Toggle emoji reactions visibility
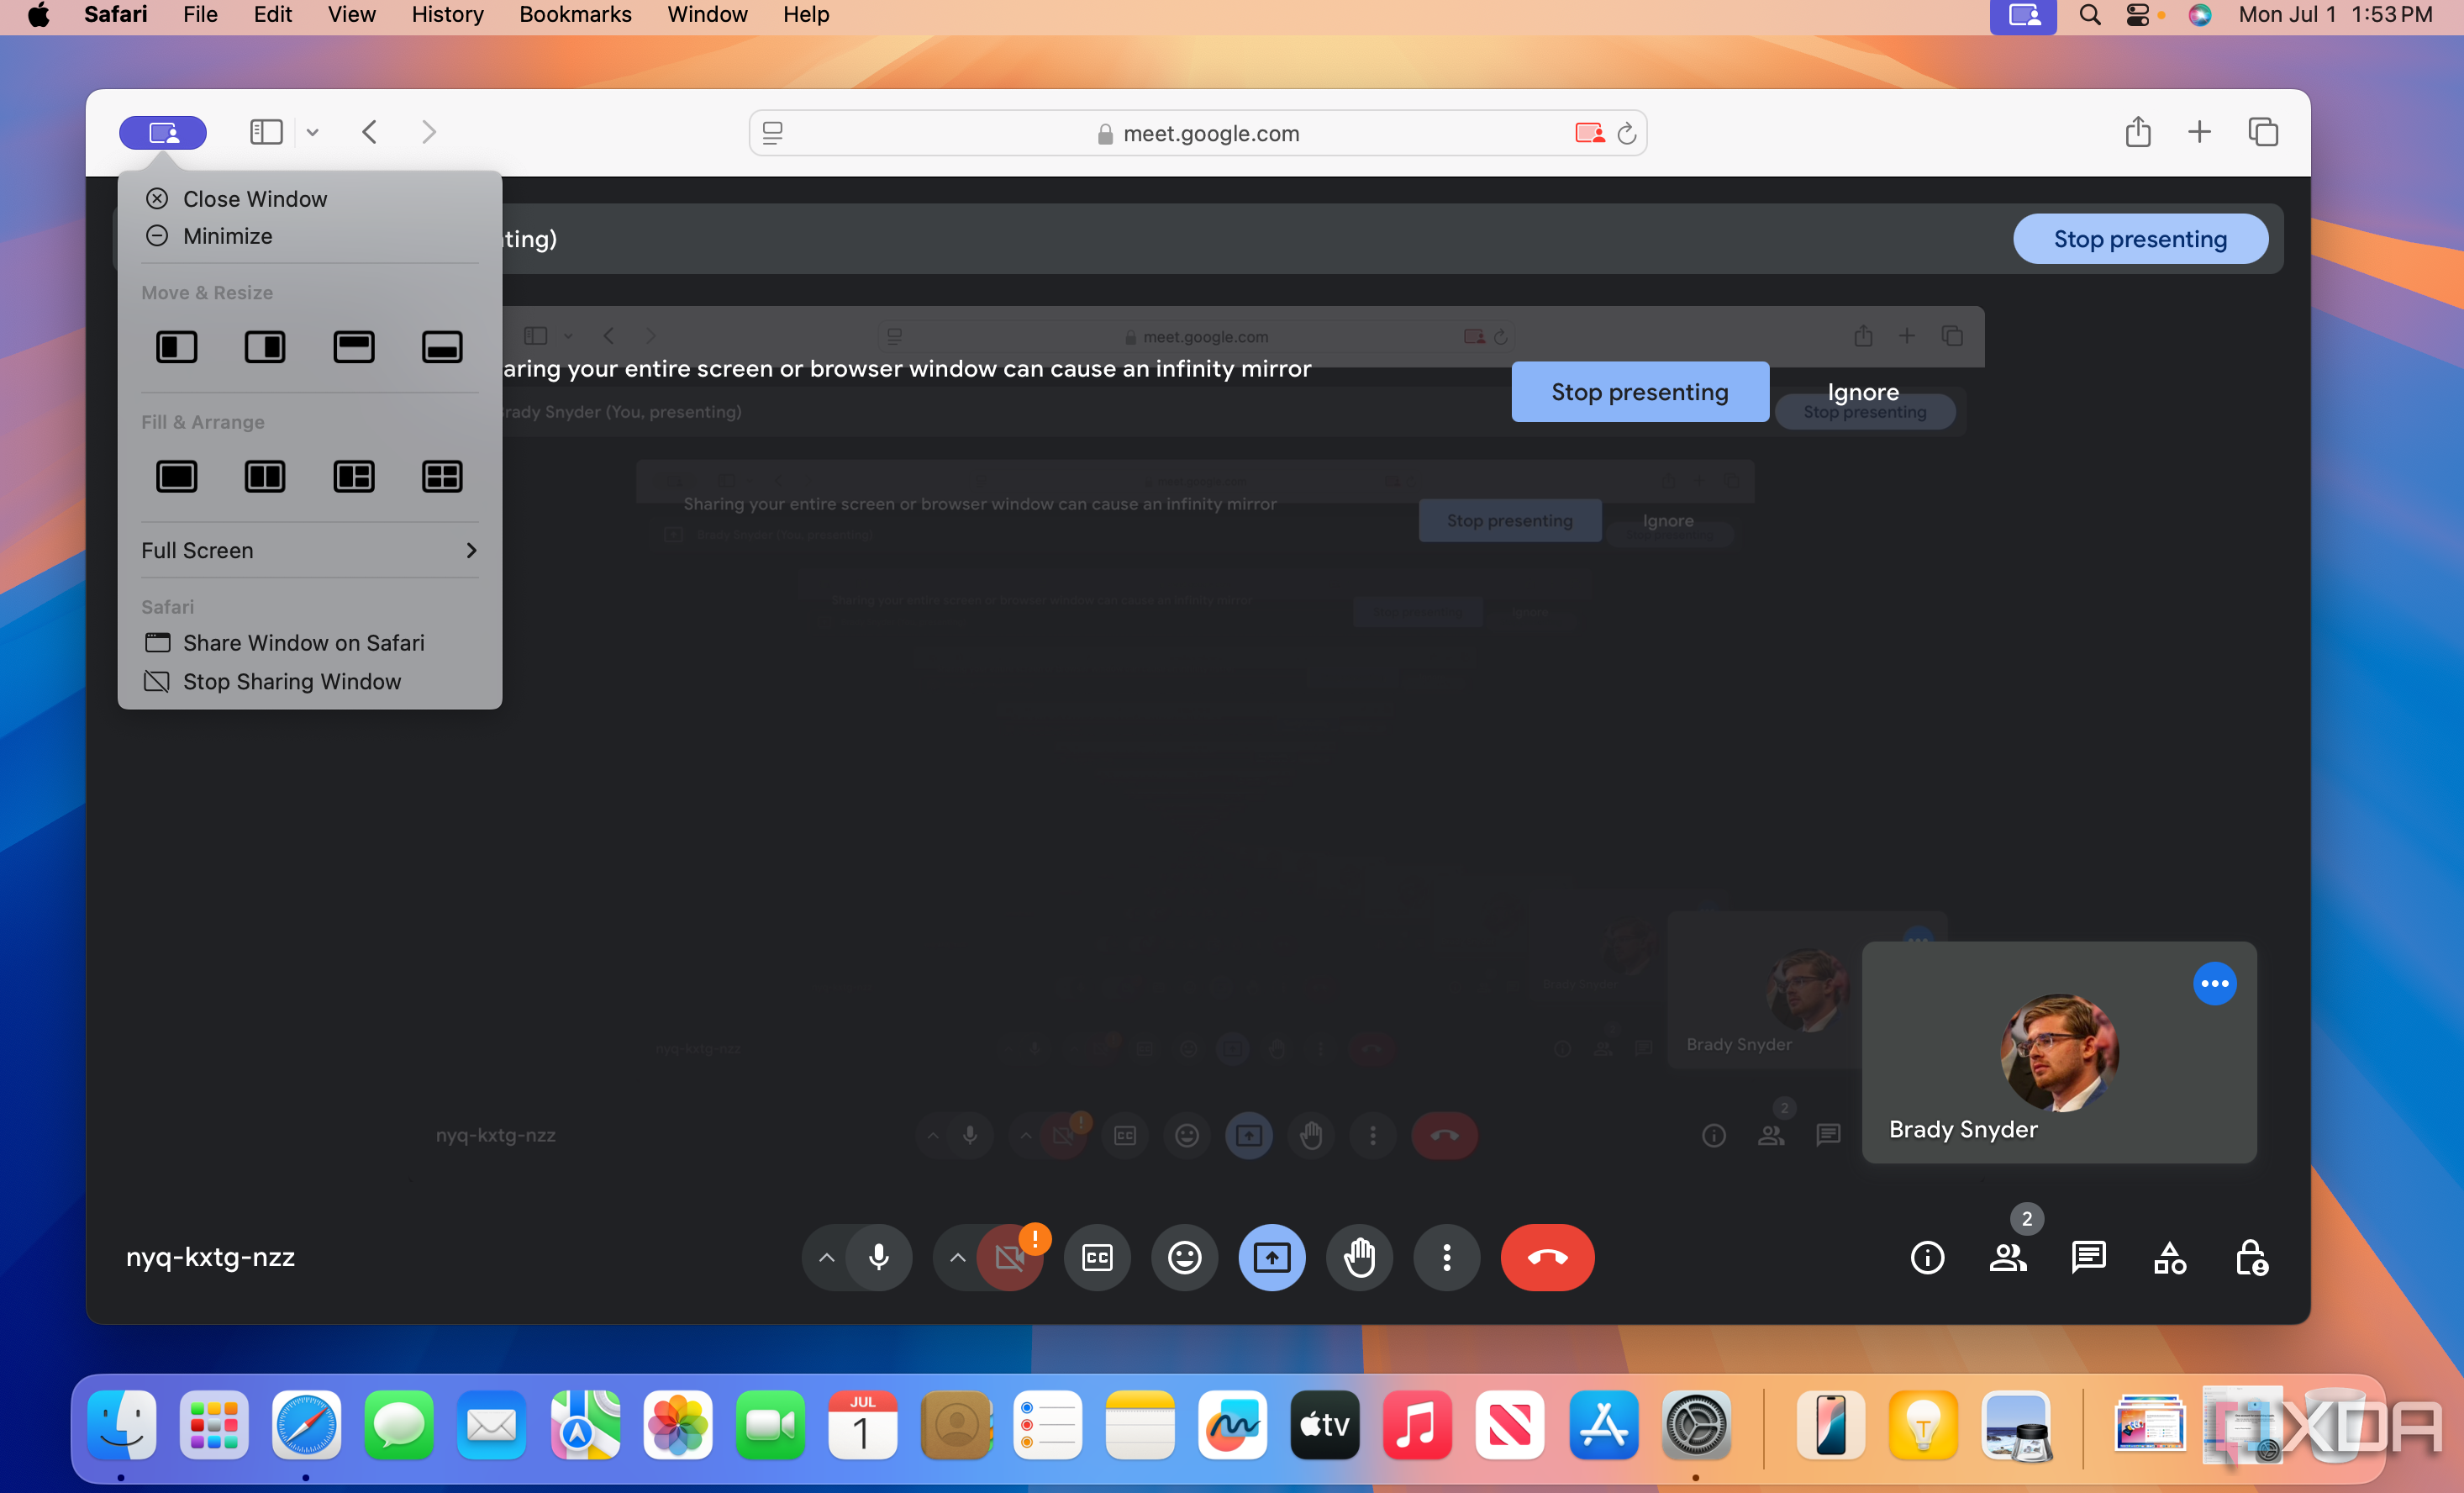Viewport: 2464px width, 1493px height. pyautogui.click(x=1182, y=1257)
